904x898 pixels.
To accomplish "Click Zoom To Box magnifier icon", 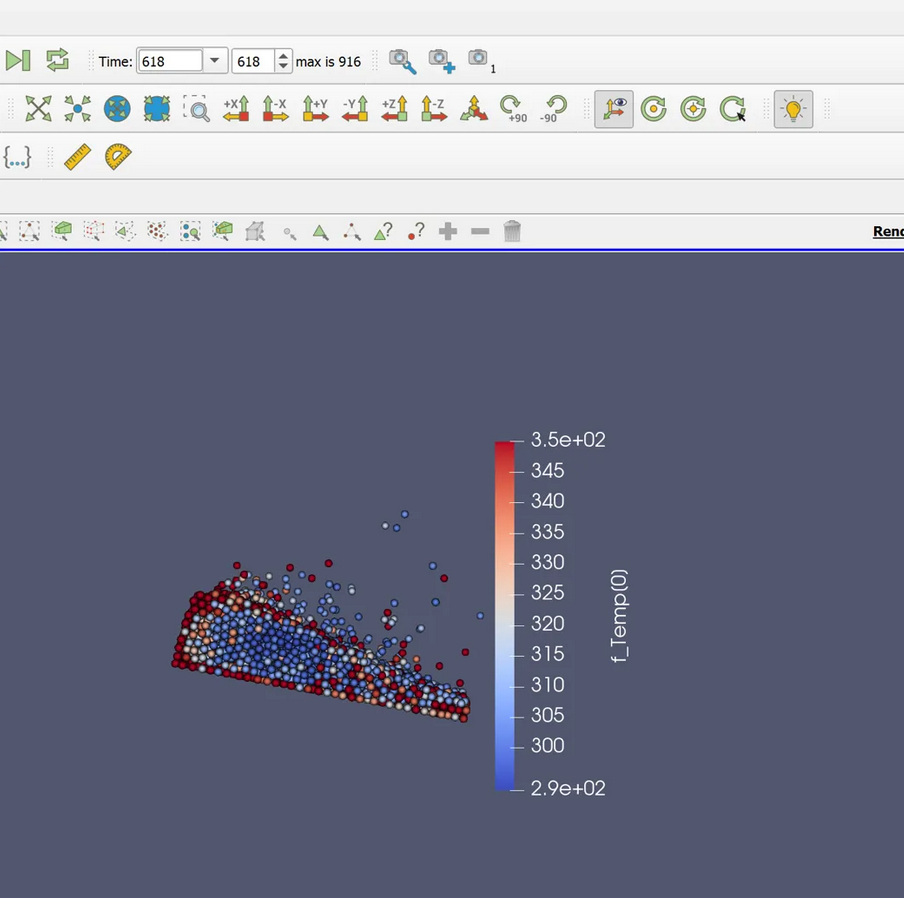I will tap(197, 108).
